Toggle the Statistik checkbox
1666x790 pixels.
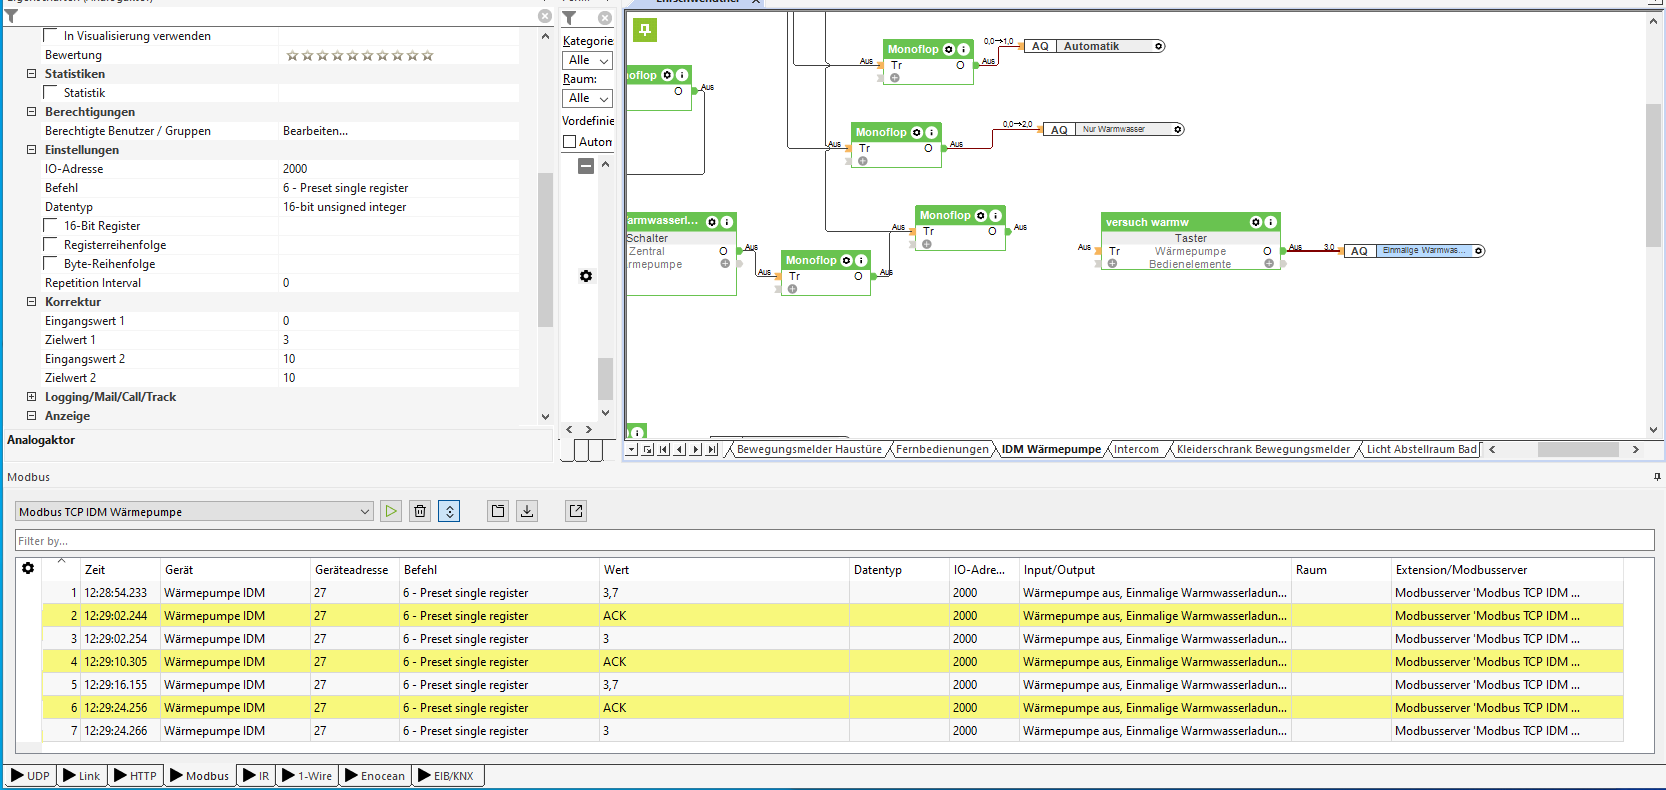pos(51,93)
